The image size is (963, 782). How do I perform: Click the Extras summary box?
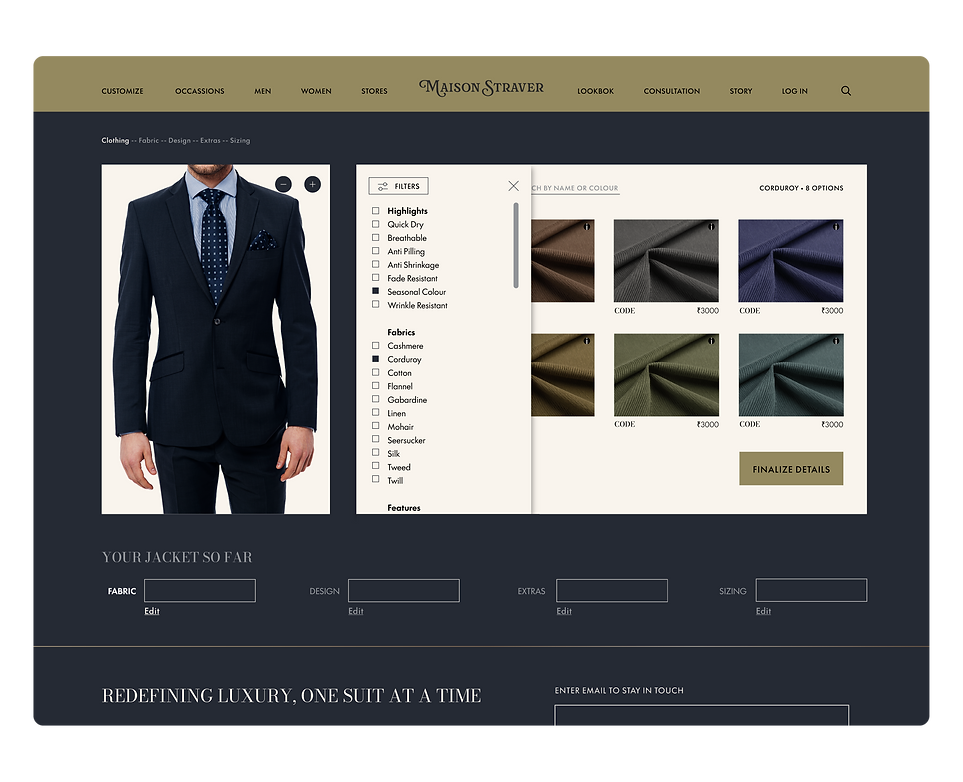(612, 590)
